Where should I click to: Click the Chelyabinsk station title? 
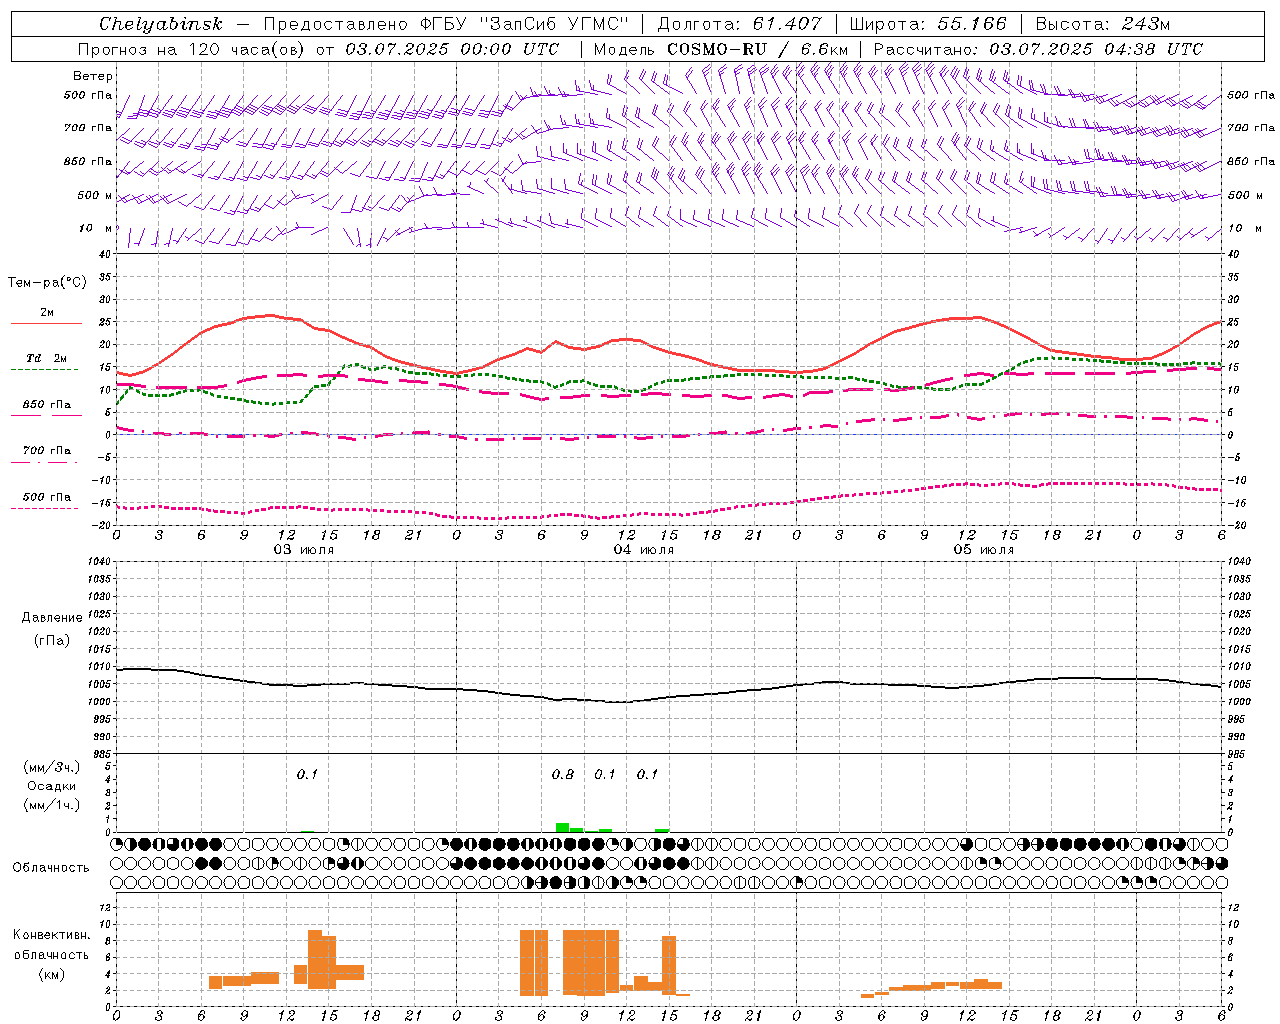click(160, 24)
